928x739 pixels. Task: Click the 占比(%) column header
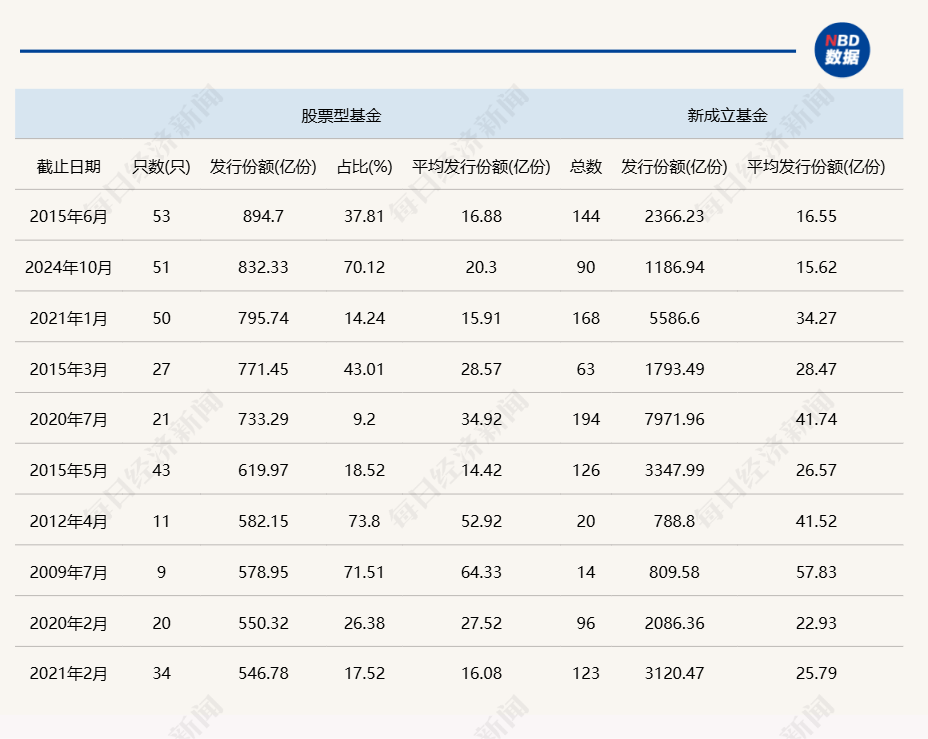(365, 167)
